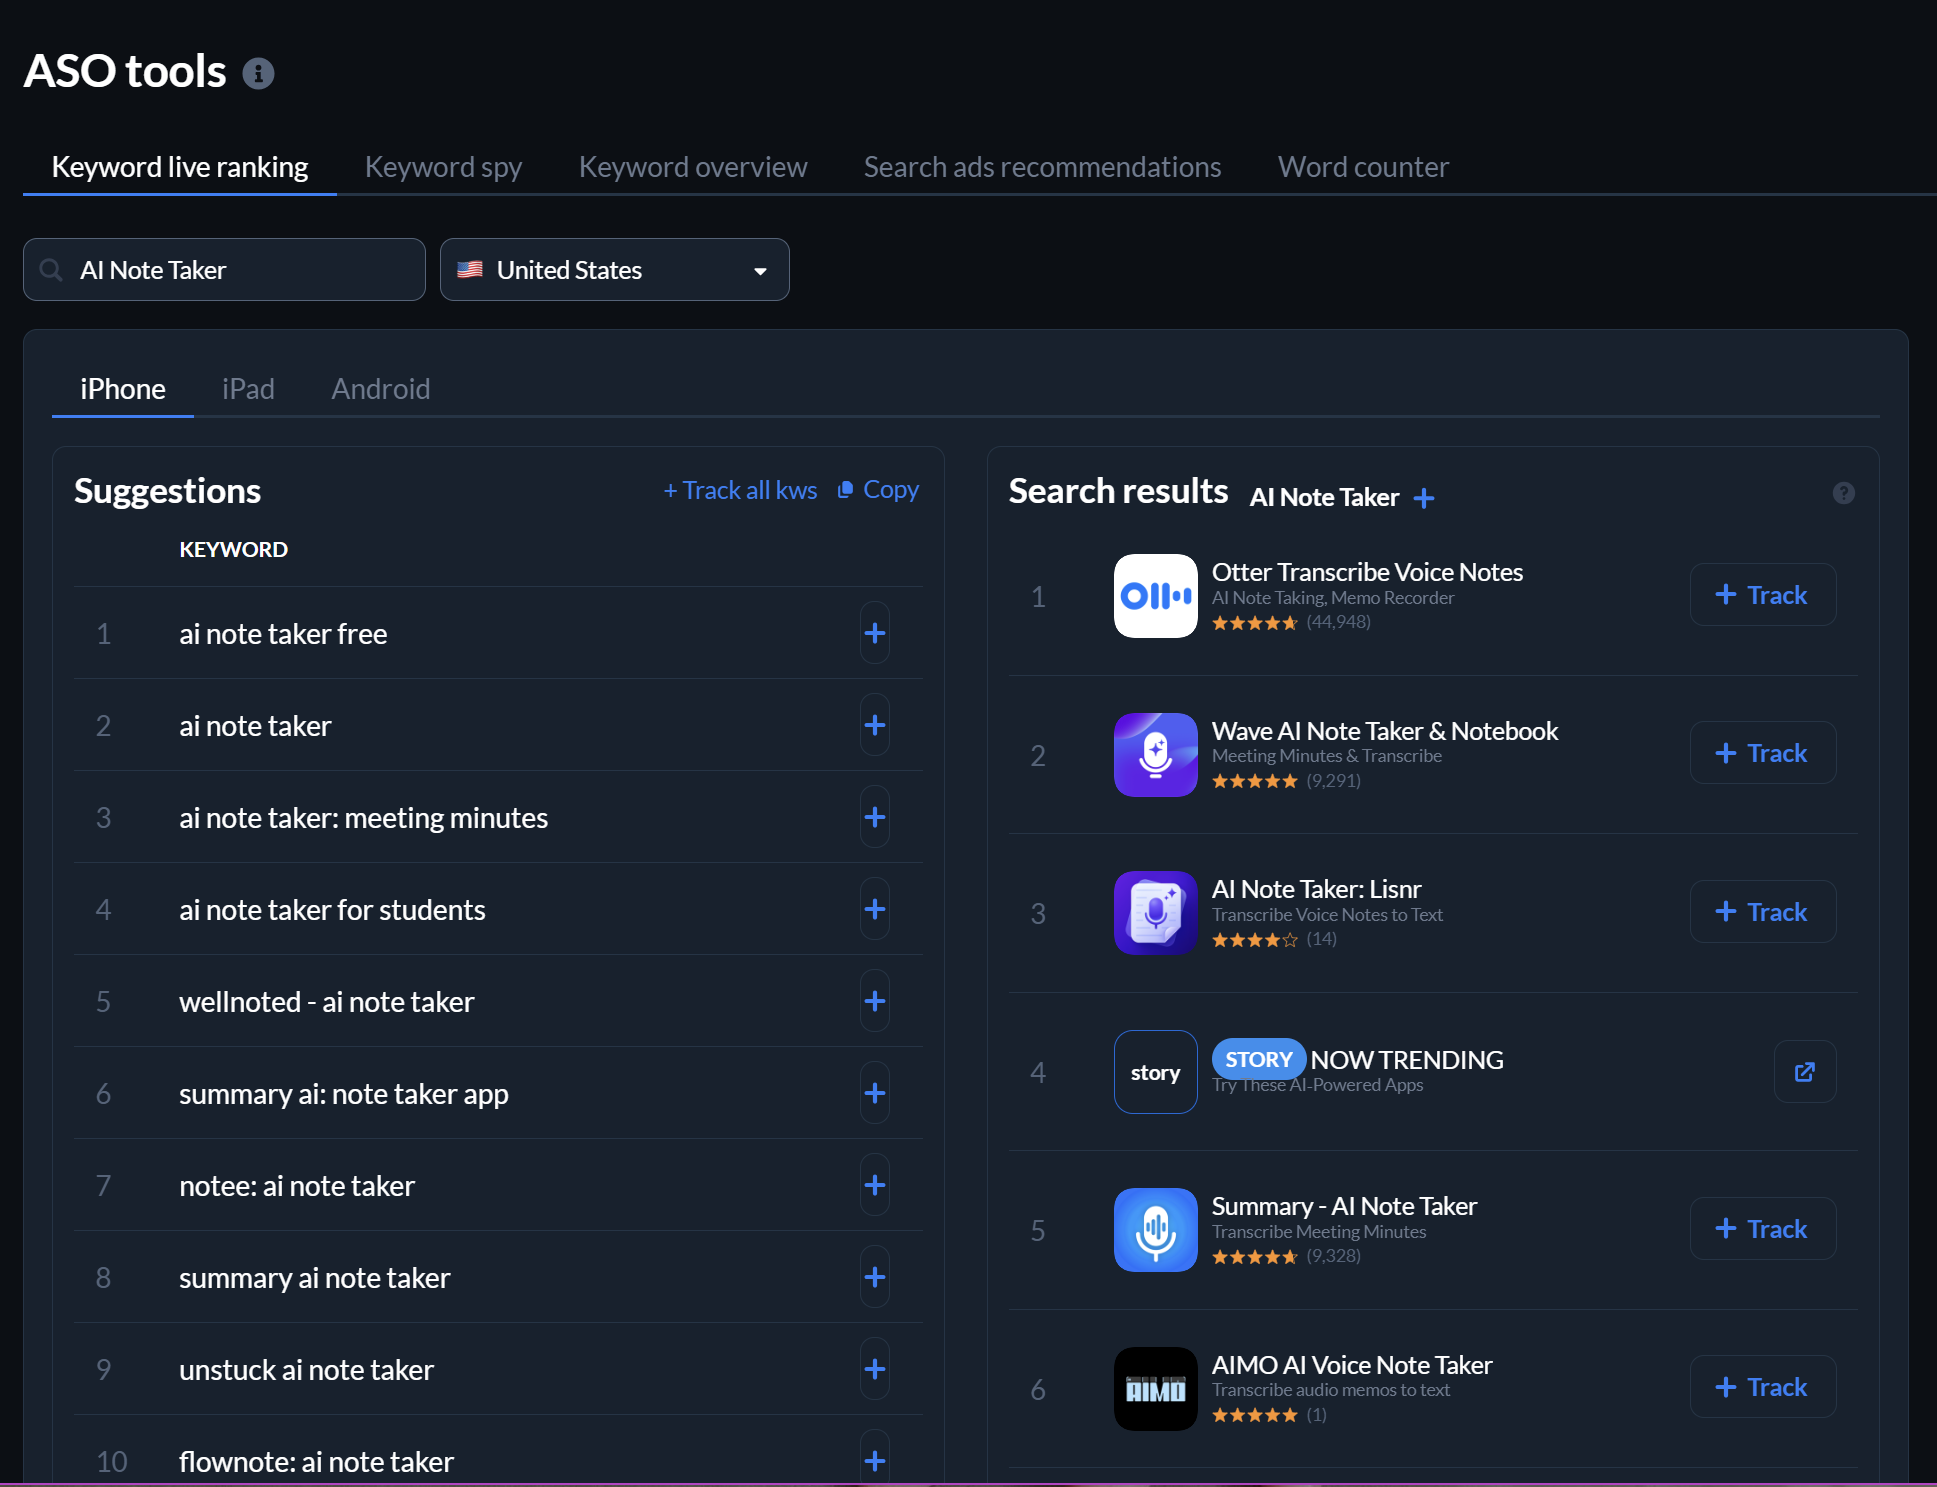Click the info icon beside ASO tools
The height and width of the screenshot is (1487, 1937).
pos(258,73)
